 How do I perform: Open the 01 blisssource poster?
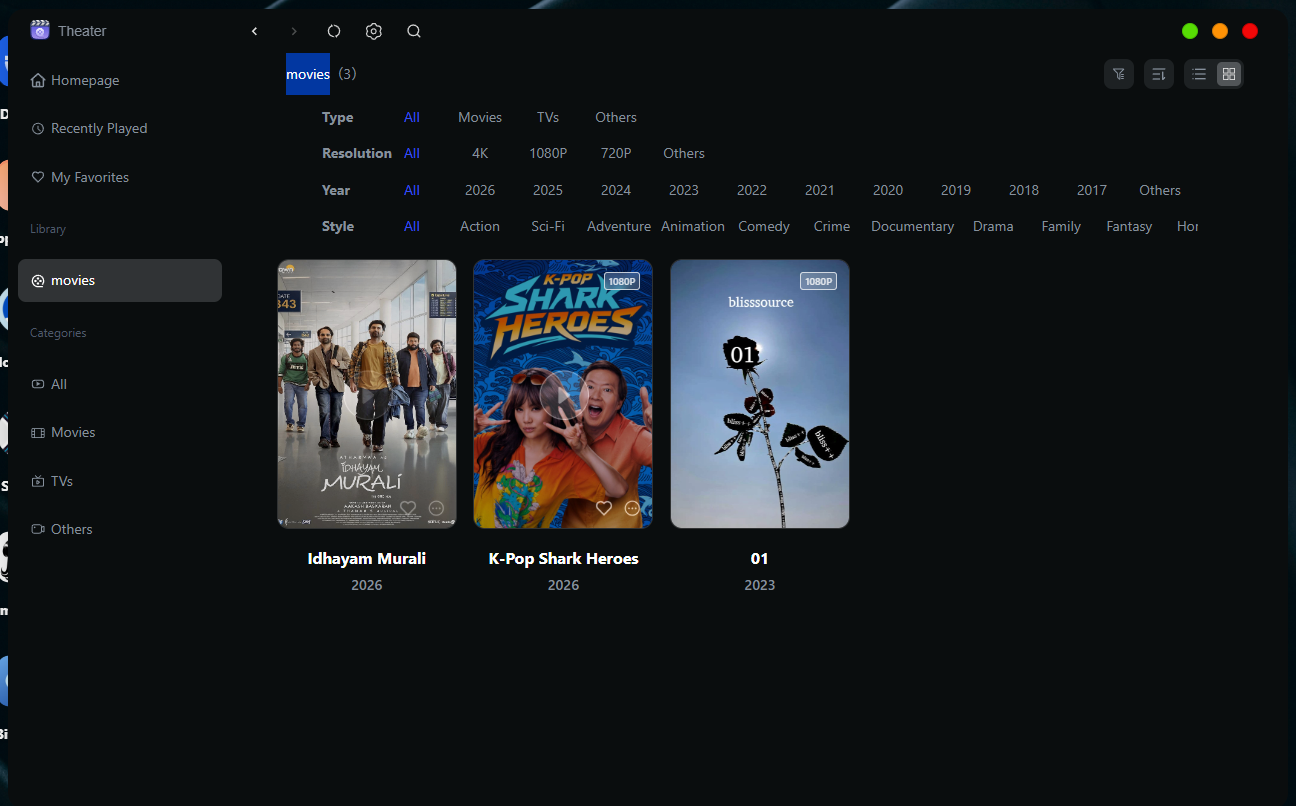point(760,394)
